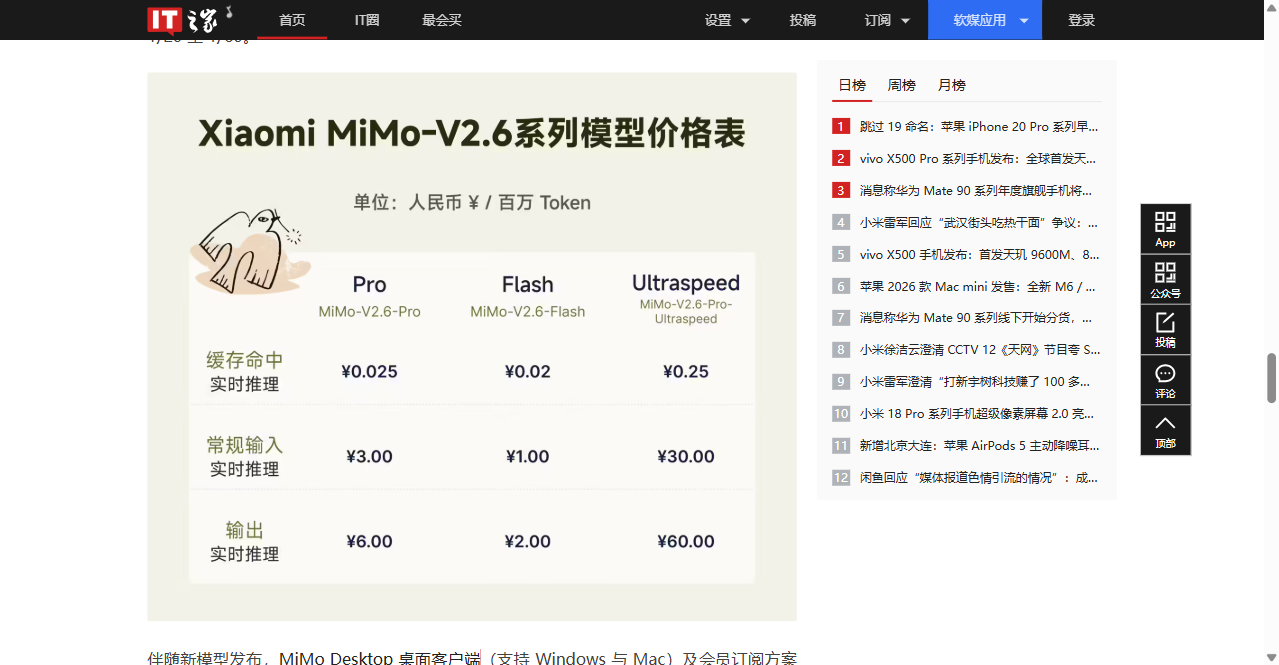This screenshot has height=665, width=1279.
Task: Expand the 订阅 dropdown
Action: click(x=887, y=20)
